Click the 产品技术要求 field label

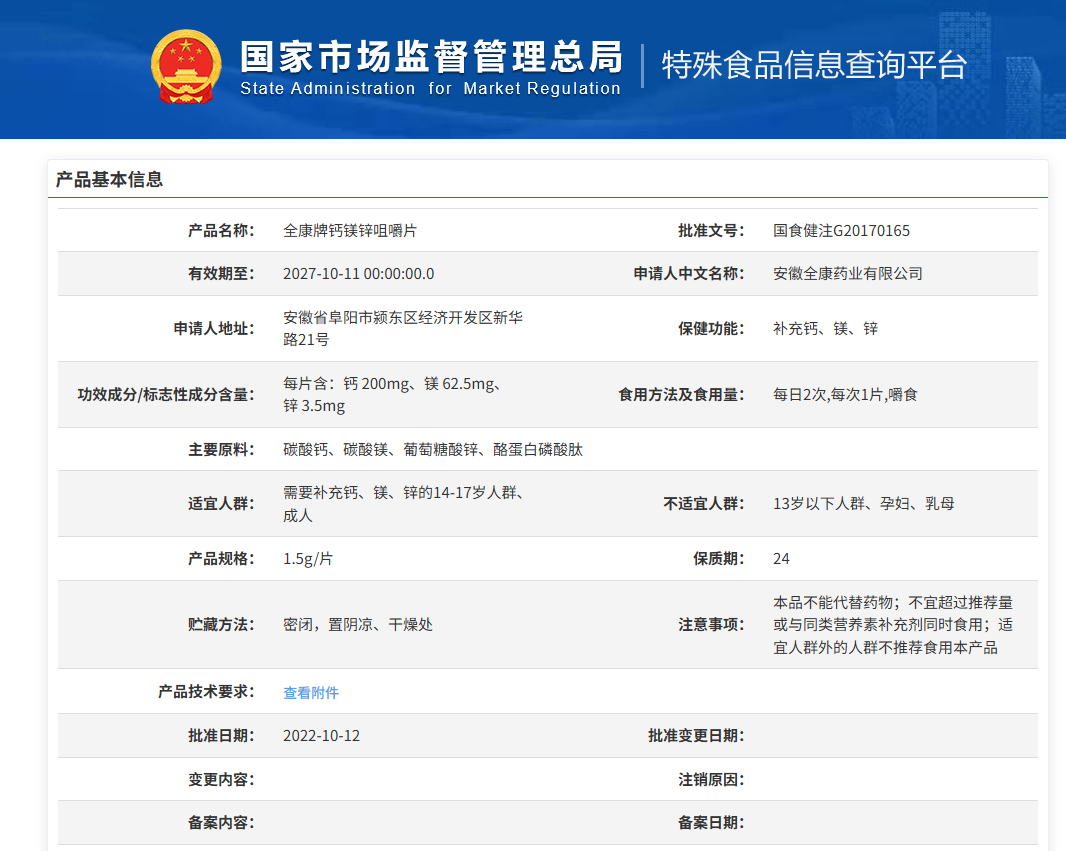206,692
